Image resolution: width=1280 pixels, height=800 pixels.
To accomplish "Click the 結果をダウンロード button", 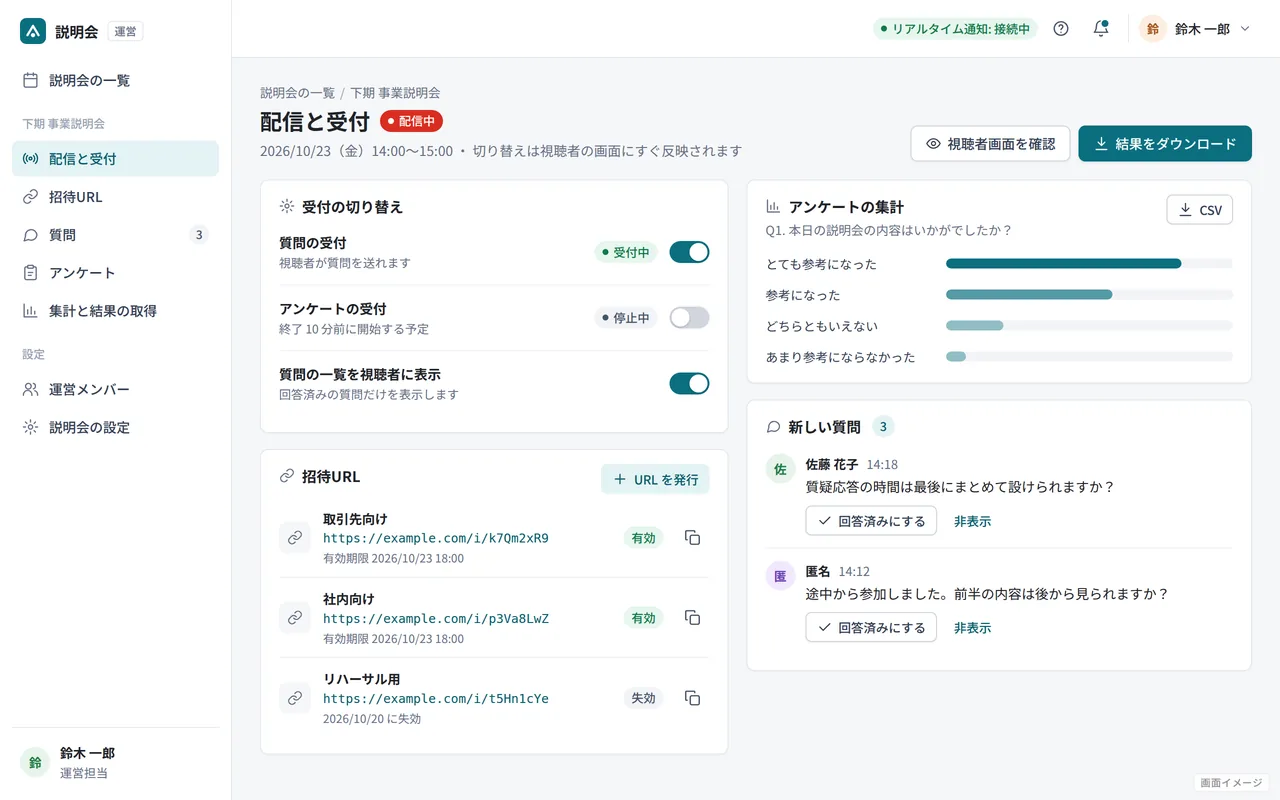I will (1165, 144).
